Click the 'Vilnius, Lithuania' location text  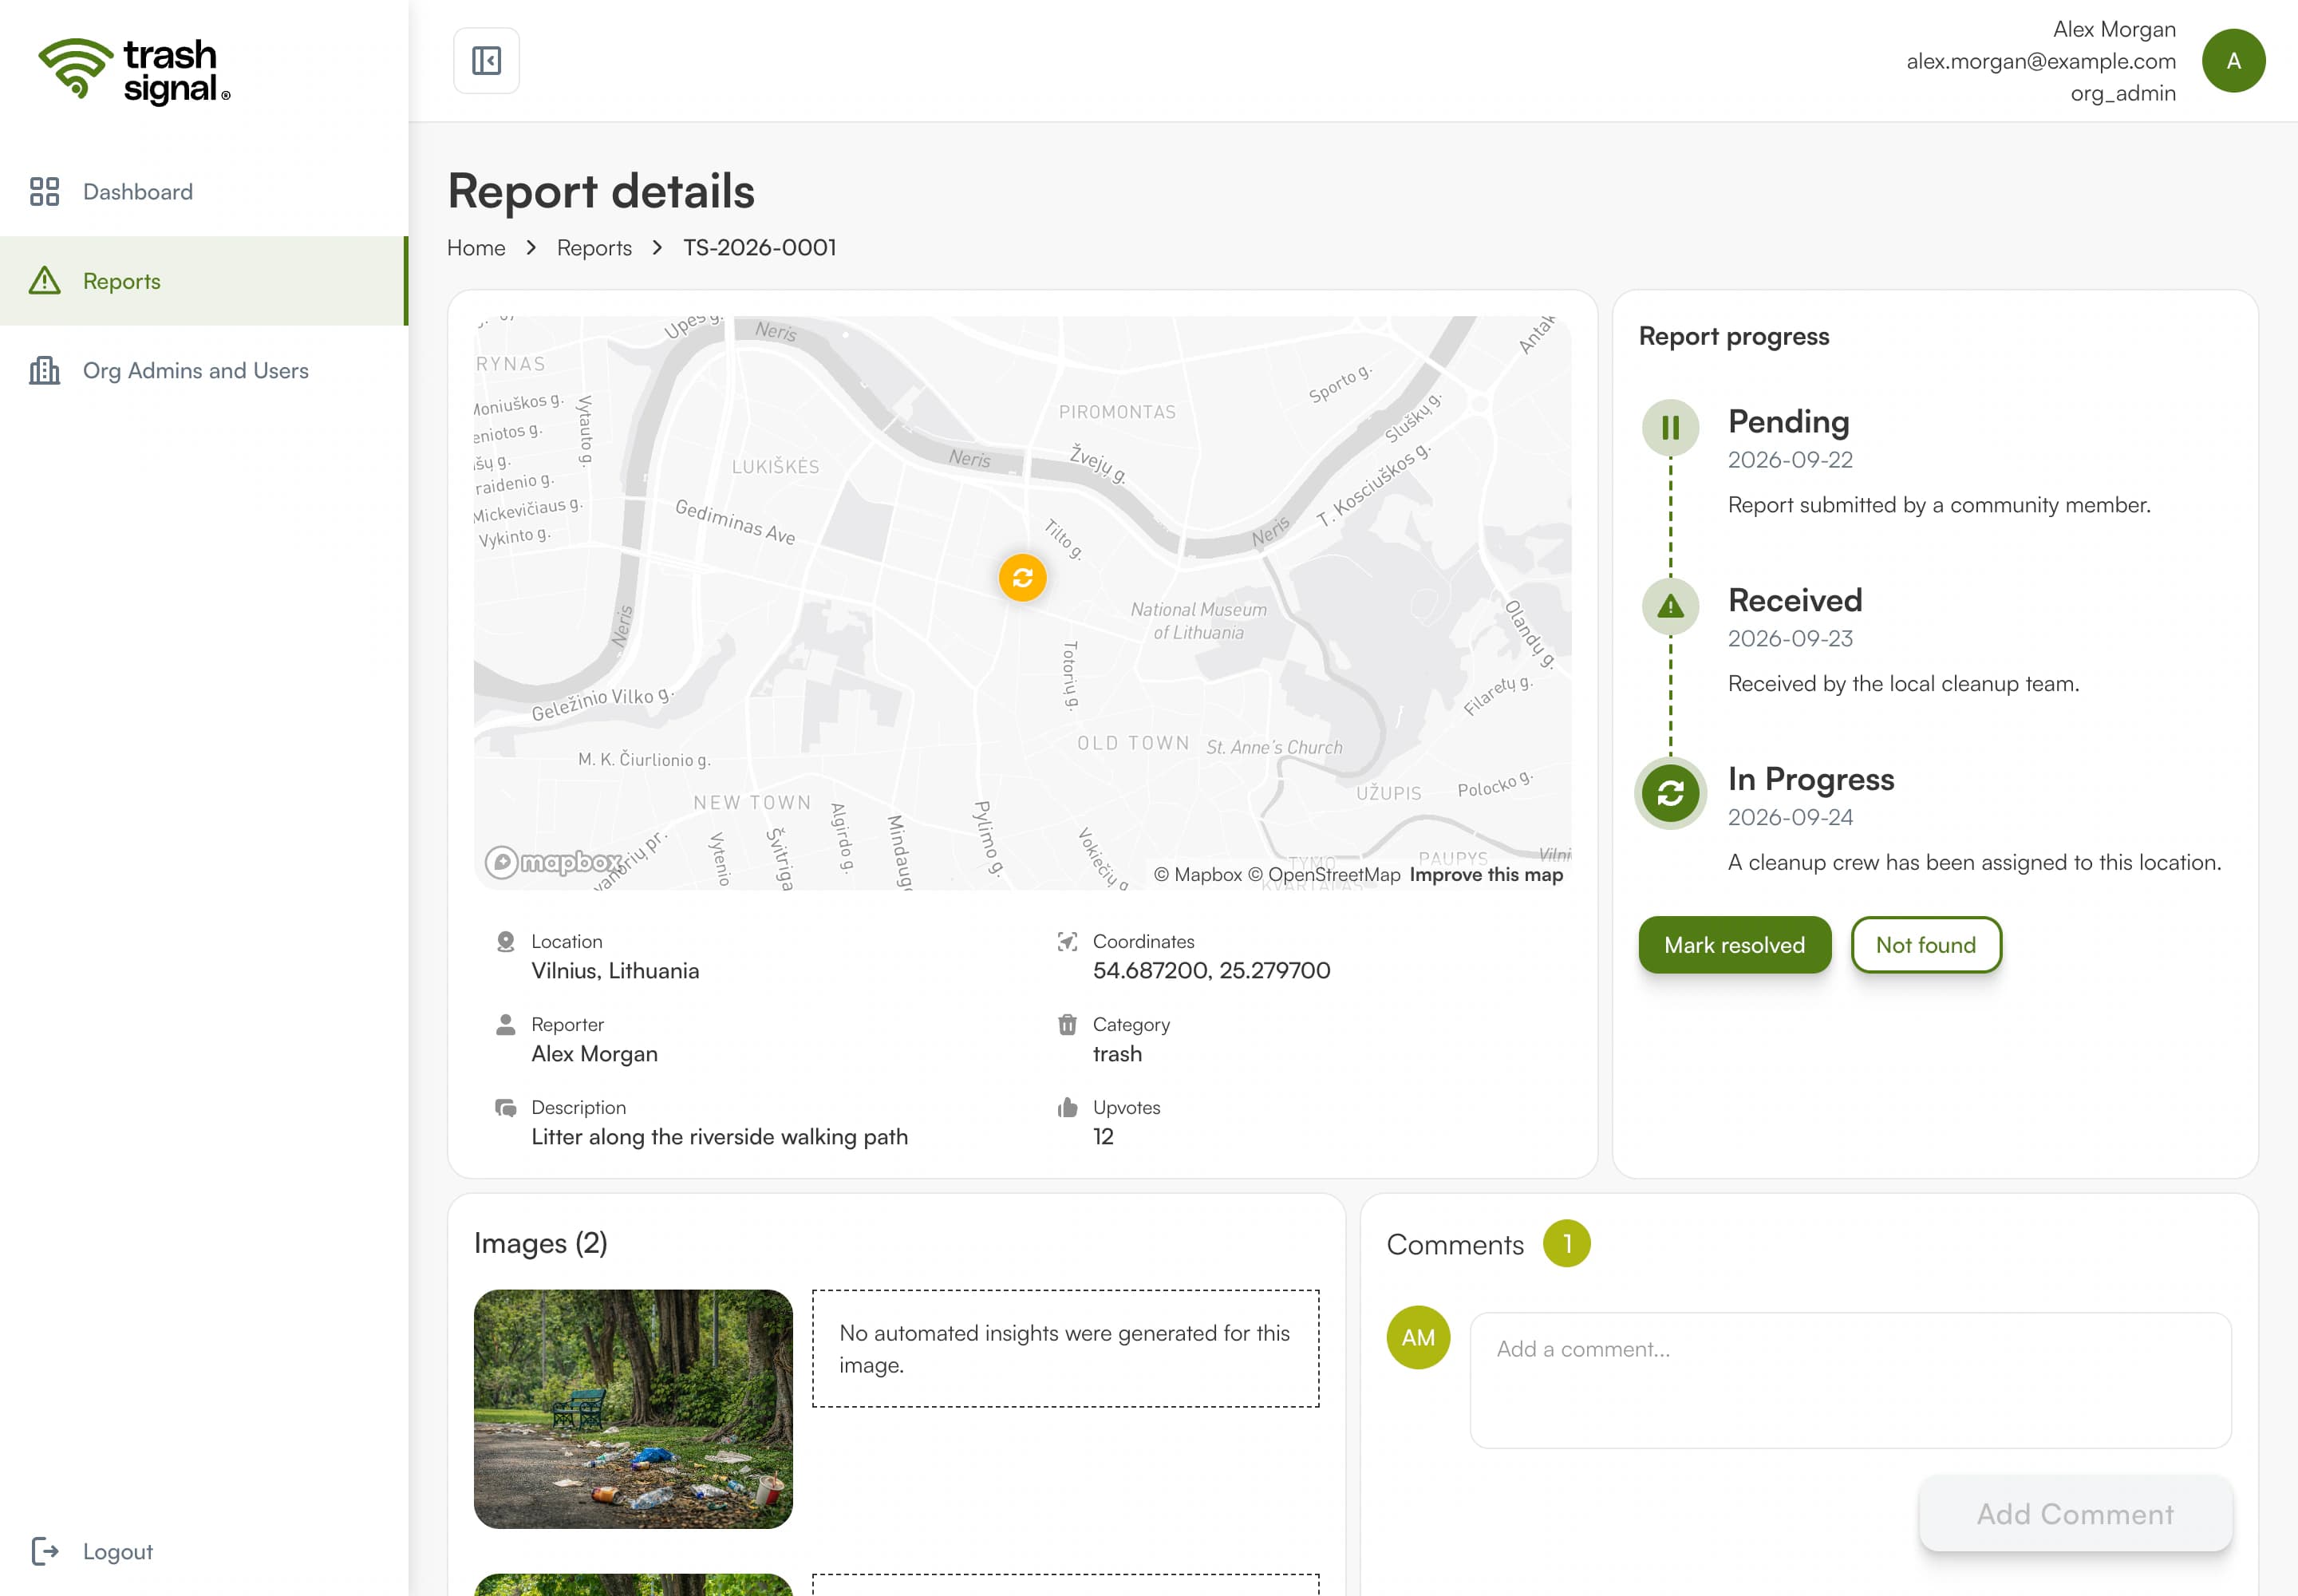click(615, 970)
